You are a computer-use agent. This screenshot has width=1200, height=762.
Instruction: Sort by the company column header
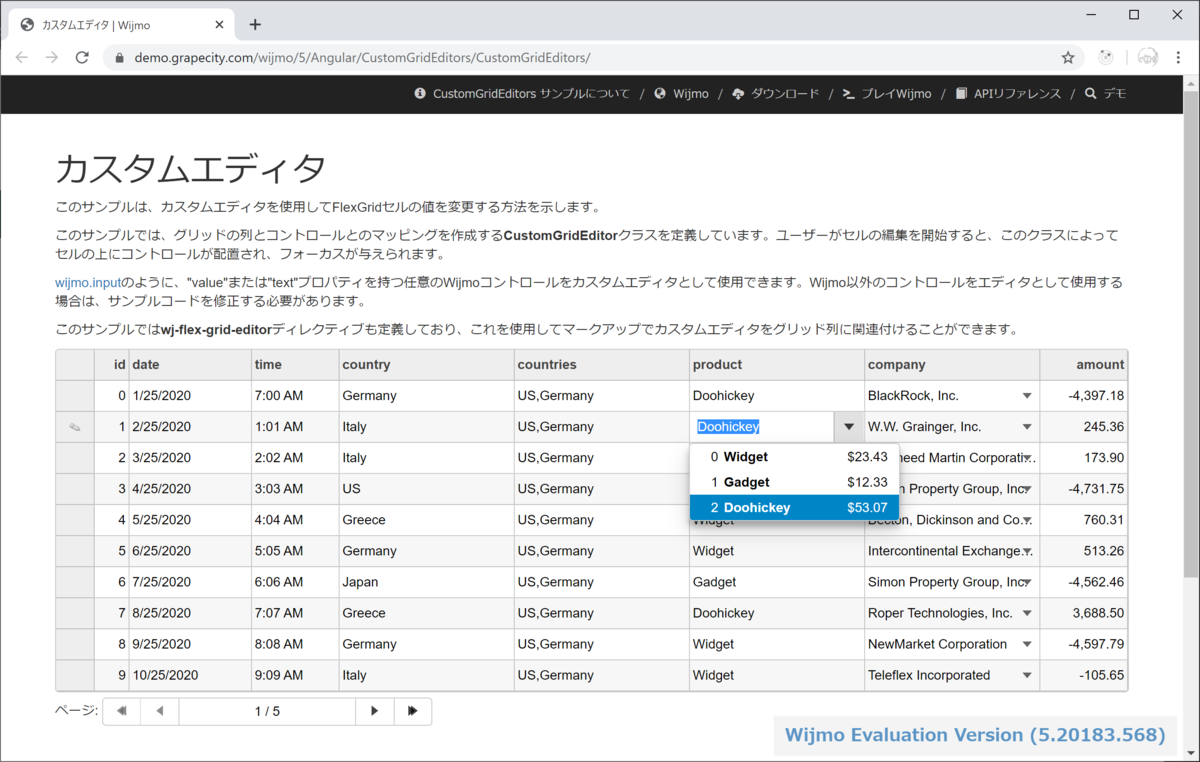[952, 365]
